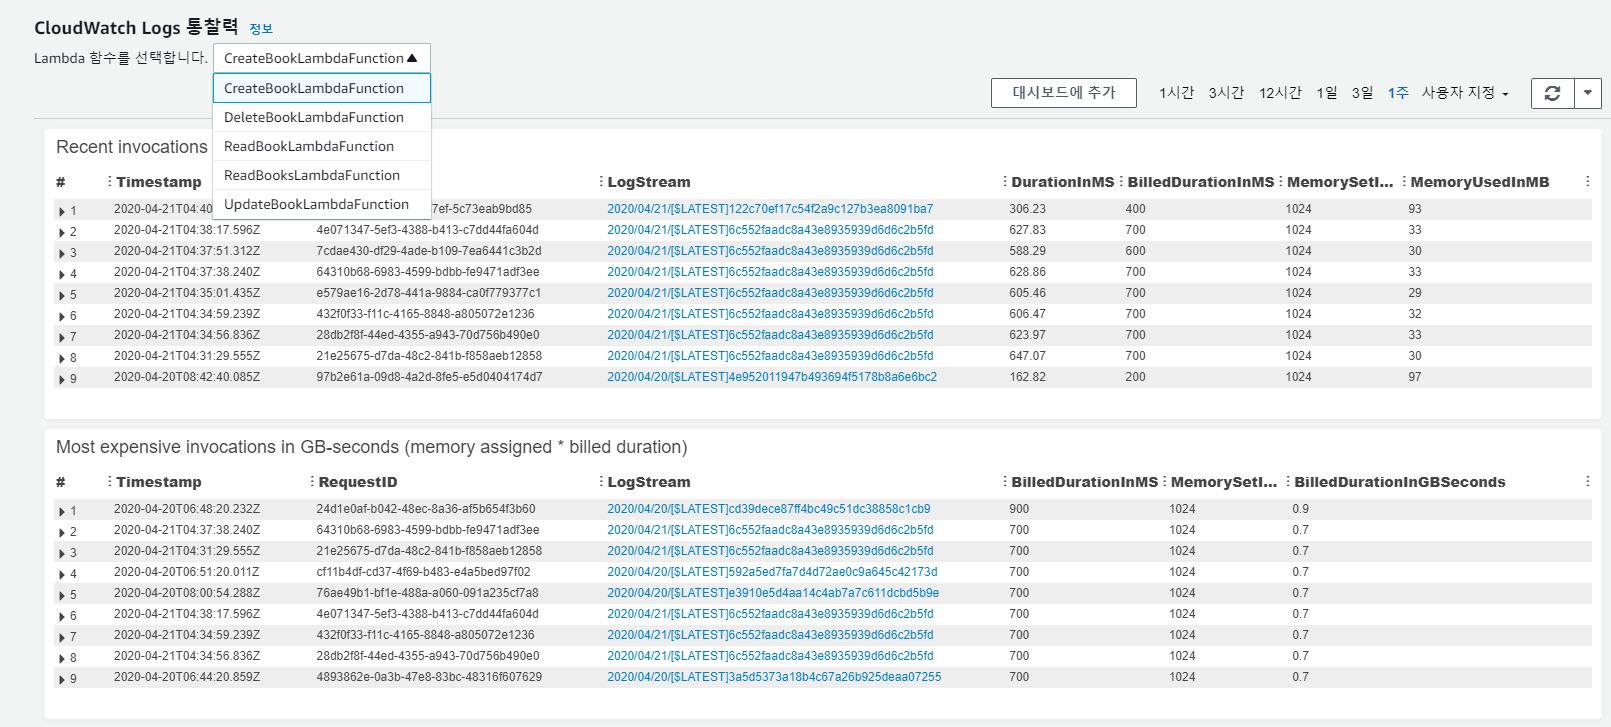
Task: Open the 정보 info link
Action: (261, 29)
